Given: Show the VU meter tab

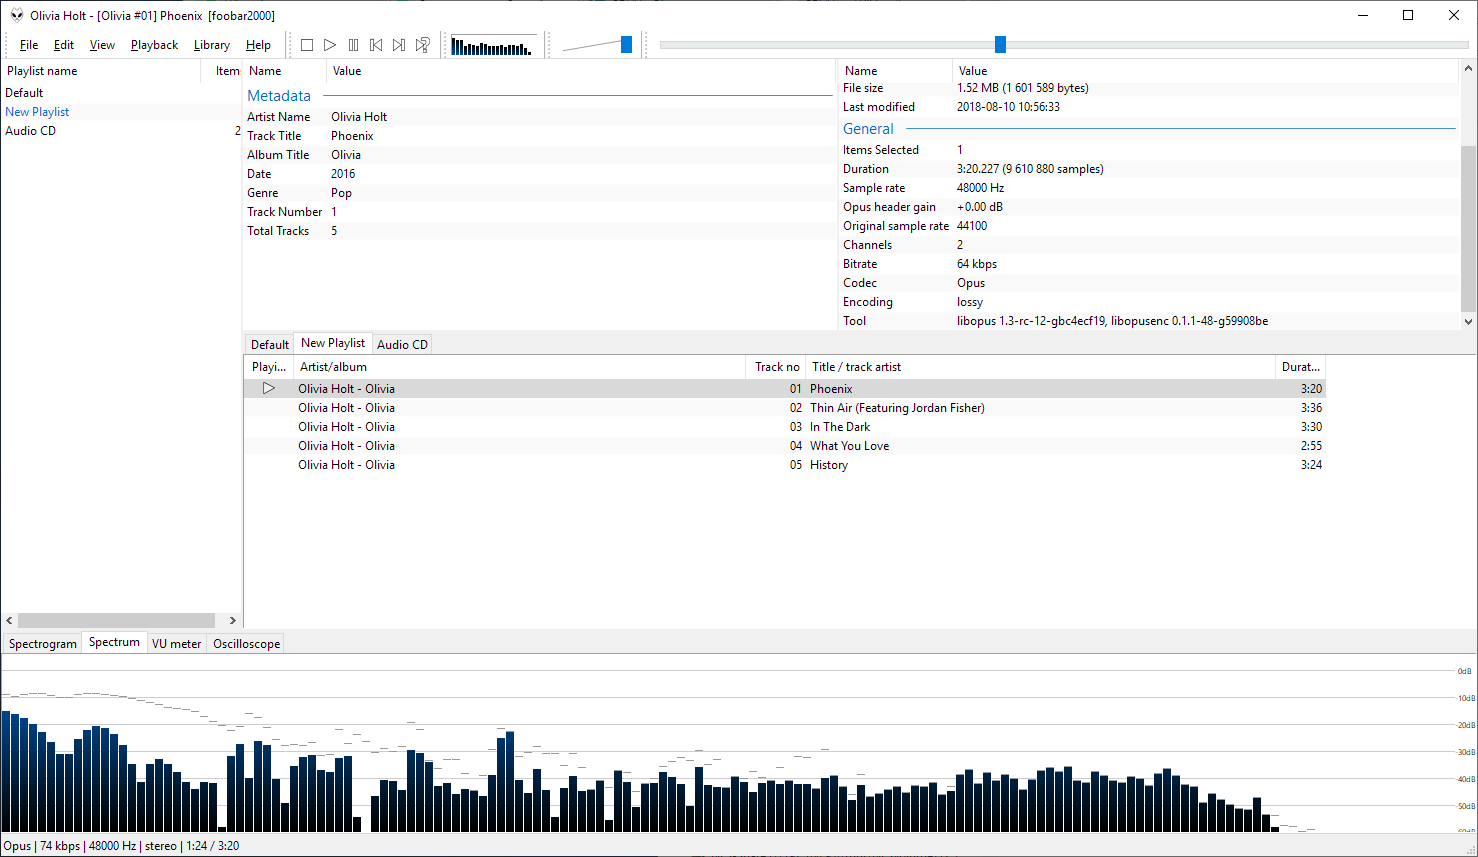Looking at the screenshot, I should click(x=176, y=644).
